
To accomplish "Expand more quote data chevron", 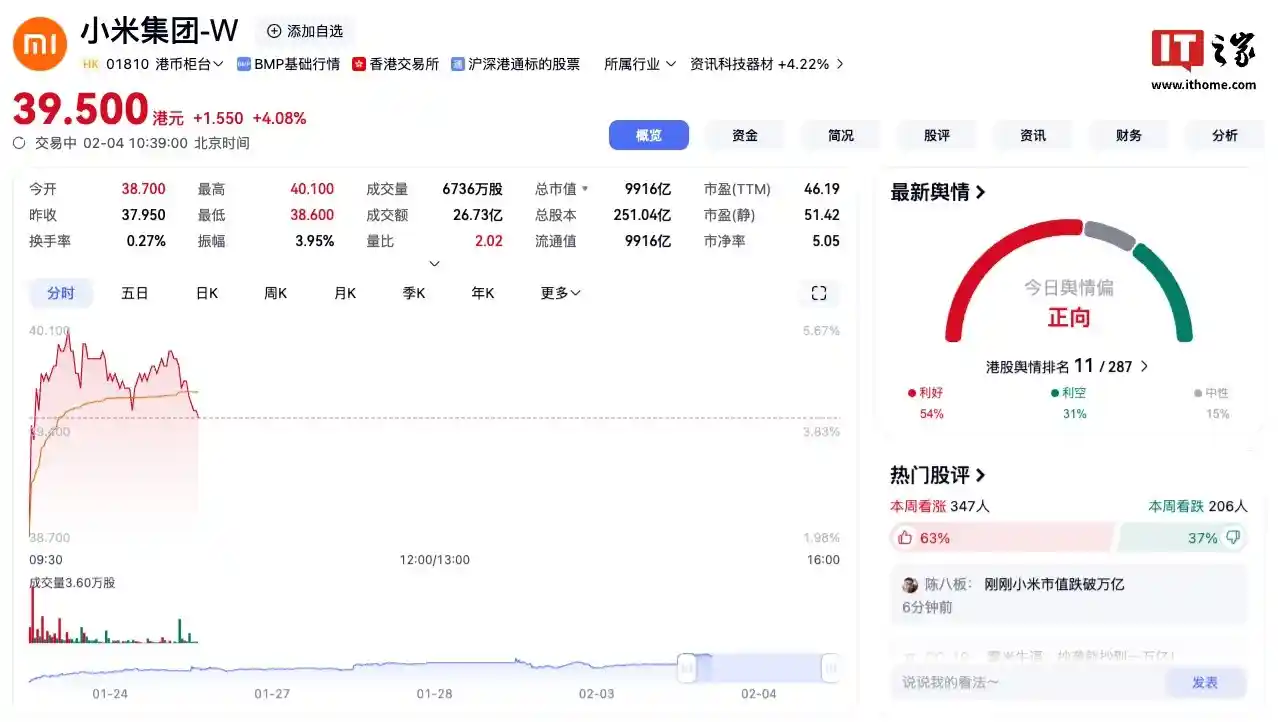I will coord(434,264).
